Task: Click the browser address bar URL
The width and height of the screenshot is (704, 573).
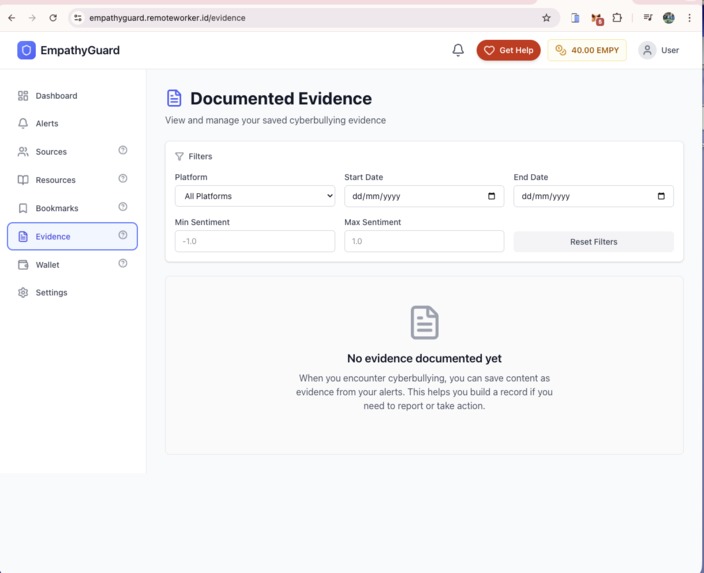Action: tap(167, 18)
